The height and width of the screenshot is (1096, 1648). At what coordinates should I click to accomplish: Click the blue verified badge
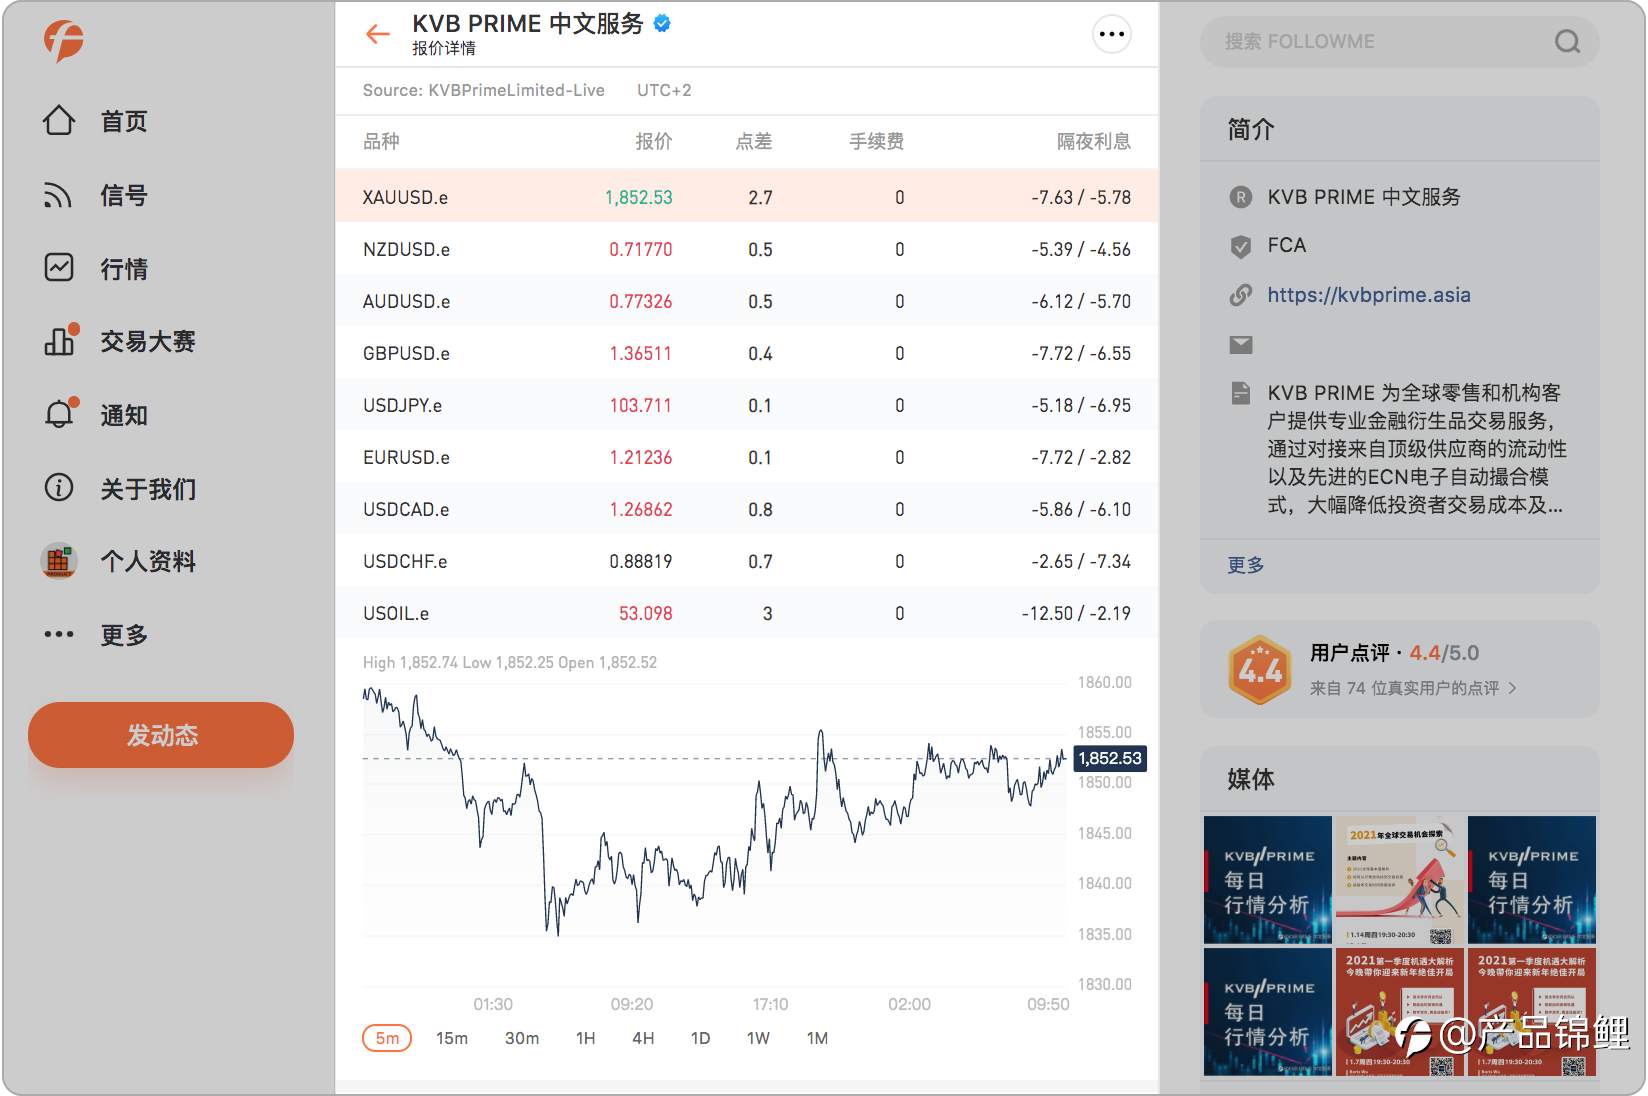(662, 23)
